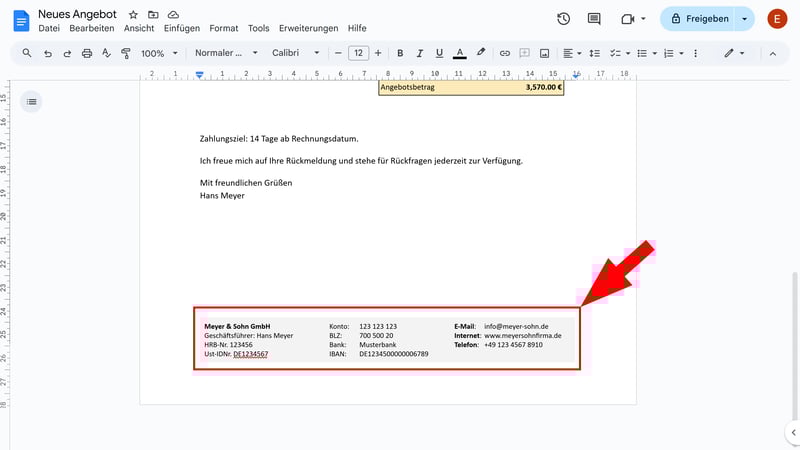Activate the paint format roller tool
800x450 pixels.
[126, 53]
